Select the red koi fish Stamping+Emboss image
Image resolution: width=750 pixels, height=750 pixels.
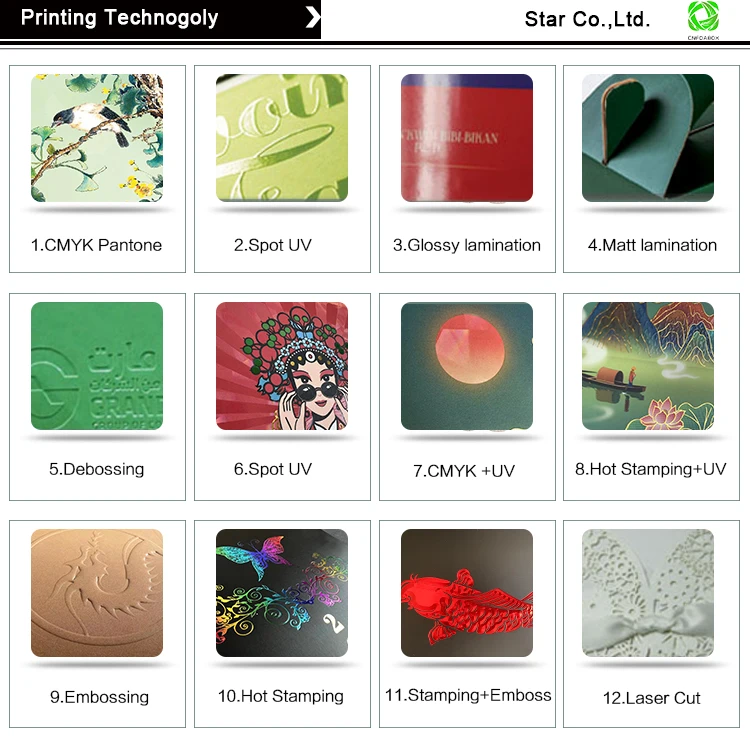click(x=467, y=593)
